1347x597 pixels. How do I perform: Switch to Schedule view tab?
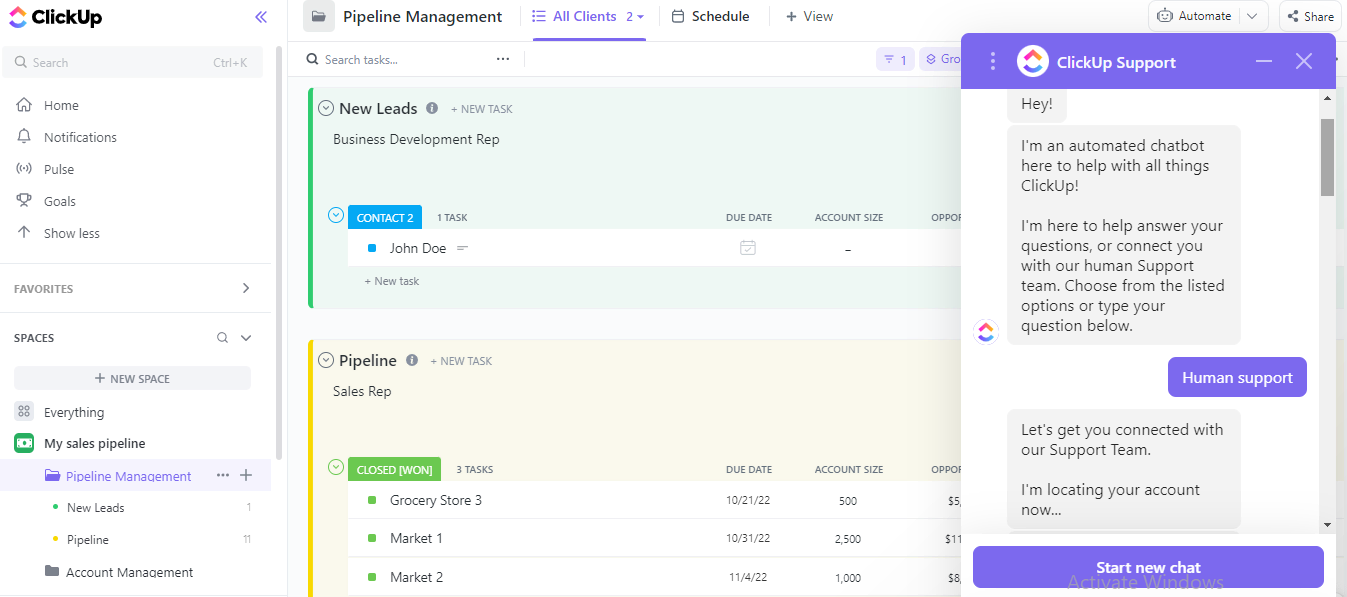[711, 16]
